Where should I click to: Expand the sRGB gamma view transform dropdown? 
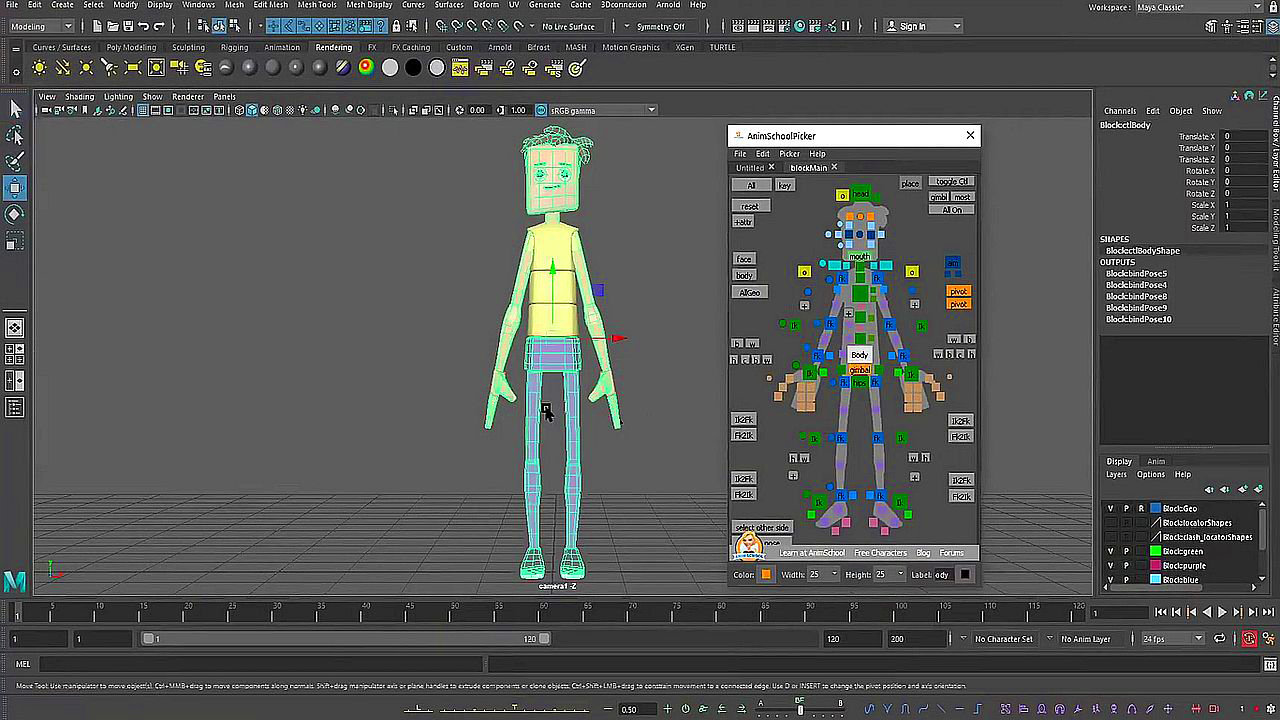coord(651,110)
